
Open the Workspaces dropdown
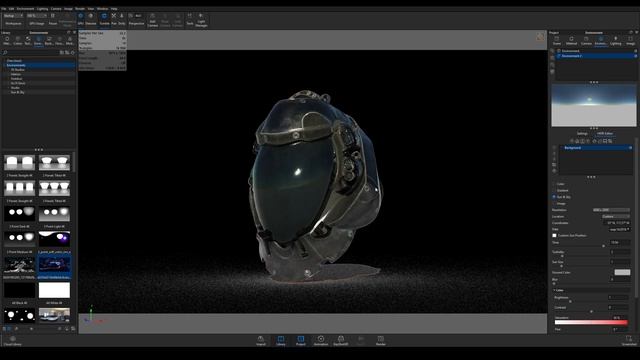click(x=13, y=16)
